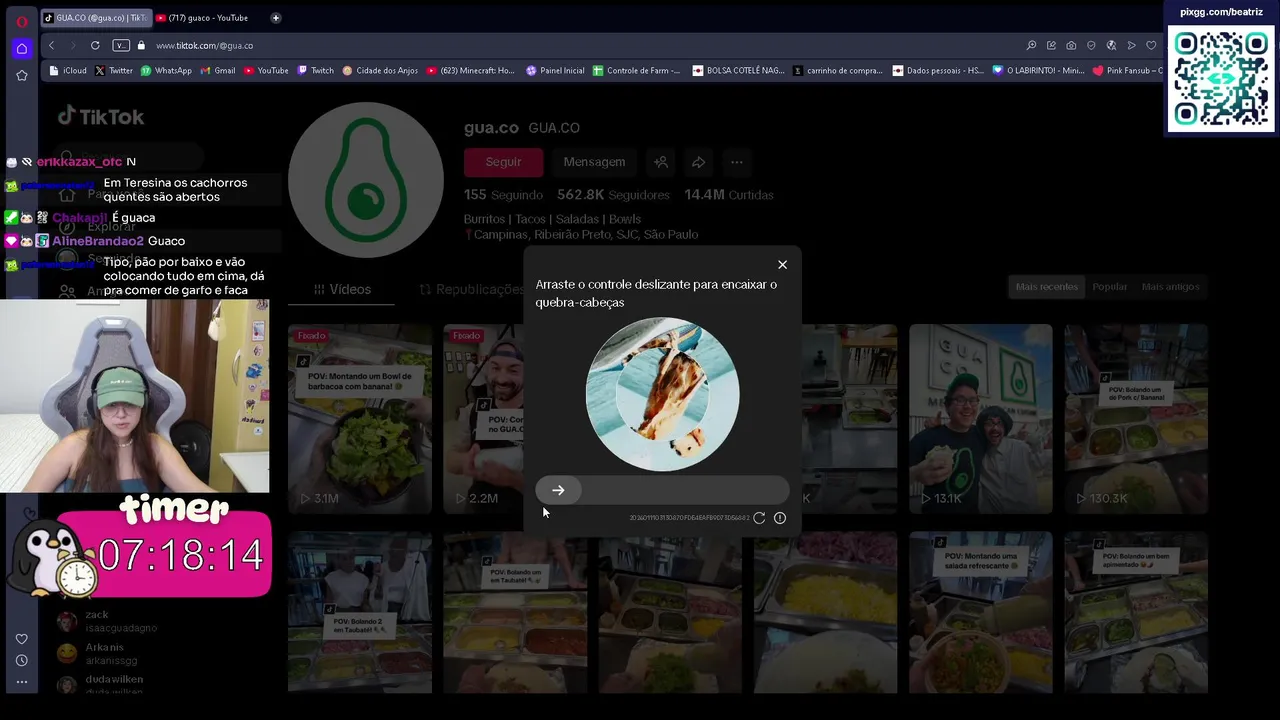Open the 13.1K views video thumbnail
The width and height of the screenshot is (1280, 720).
(x=981, y=419)
